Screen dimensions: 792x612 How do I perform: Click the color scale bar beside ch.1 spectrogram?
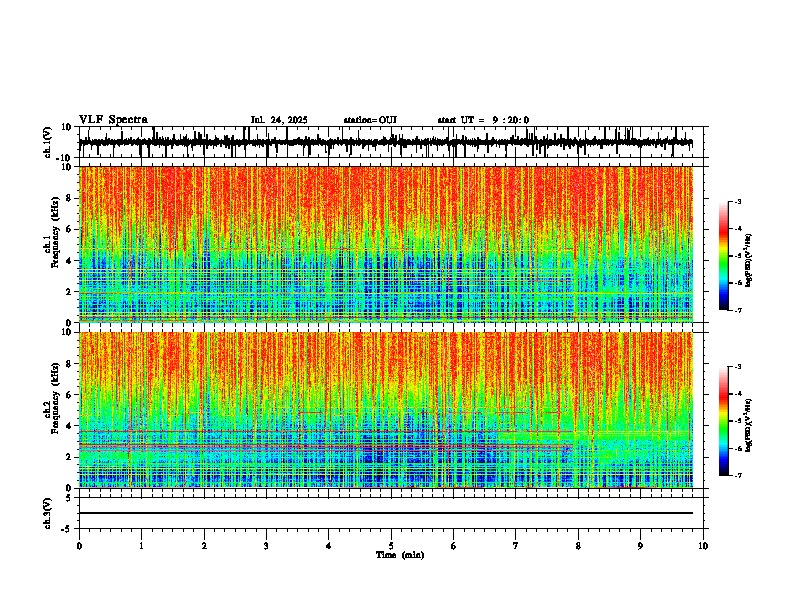[x=723, y=256]
